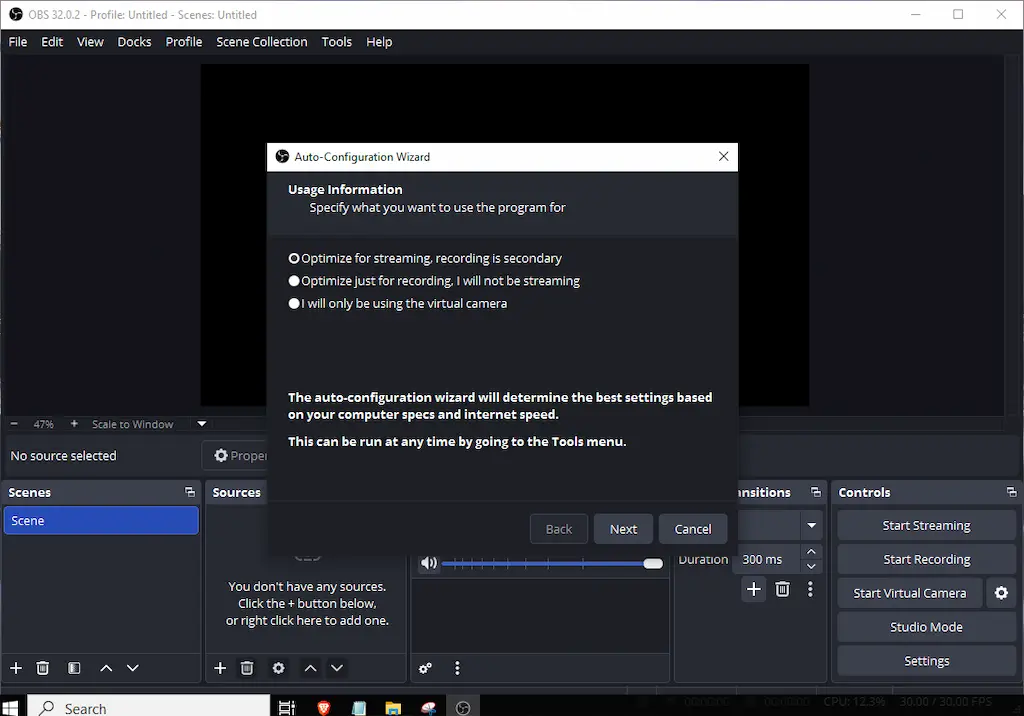
Task: Pop out the Controls dock
Action: click(1012, 492)
